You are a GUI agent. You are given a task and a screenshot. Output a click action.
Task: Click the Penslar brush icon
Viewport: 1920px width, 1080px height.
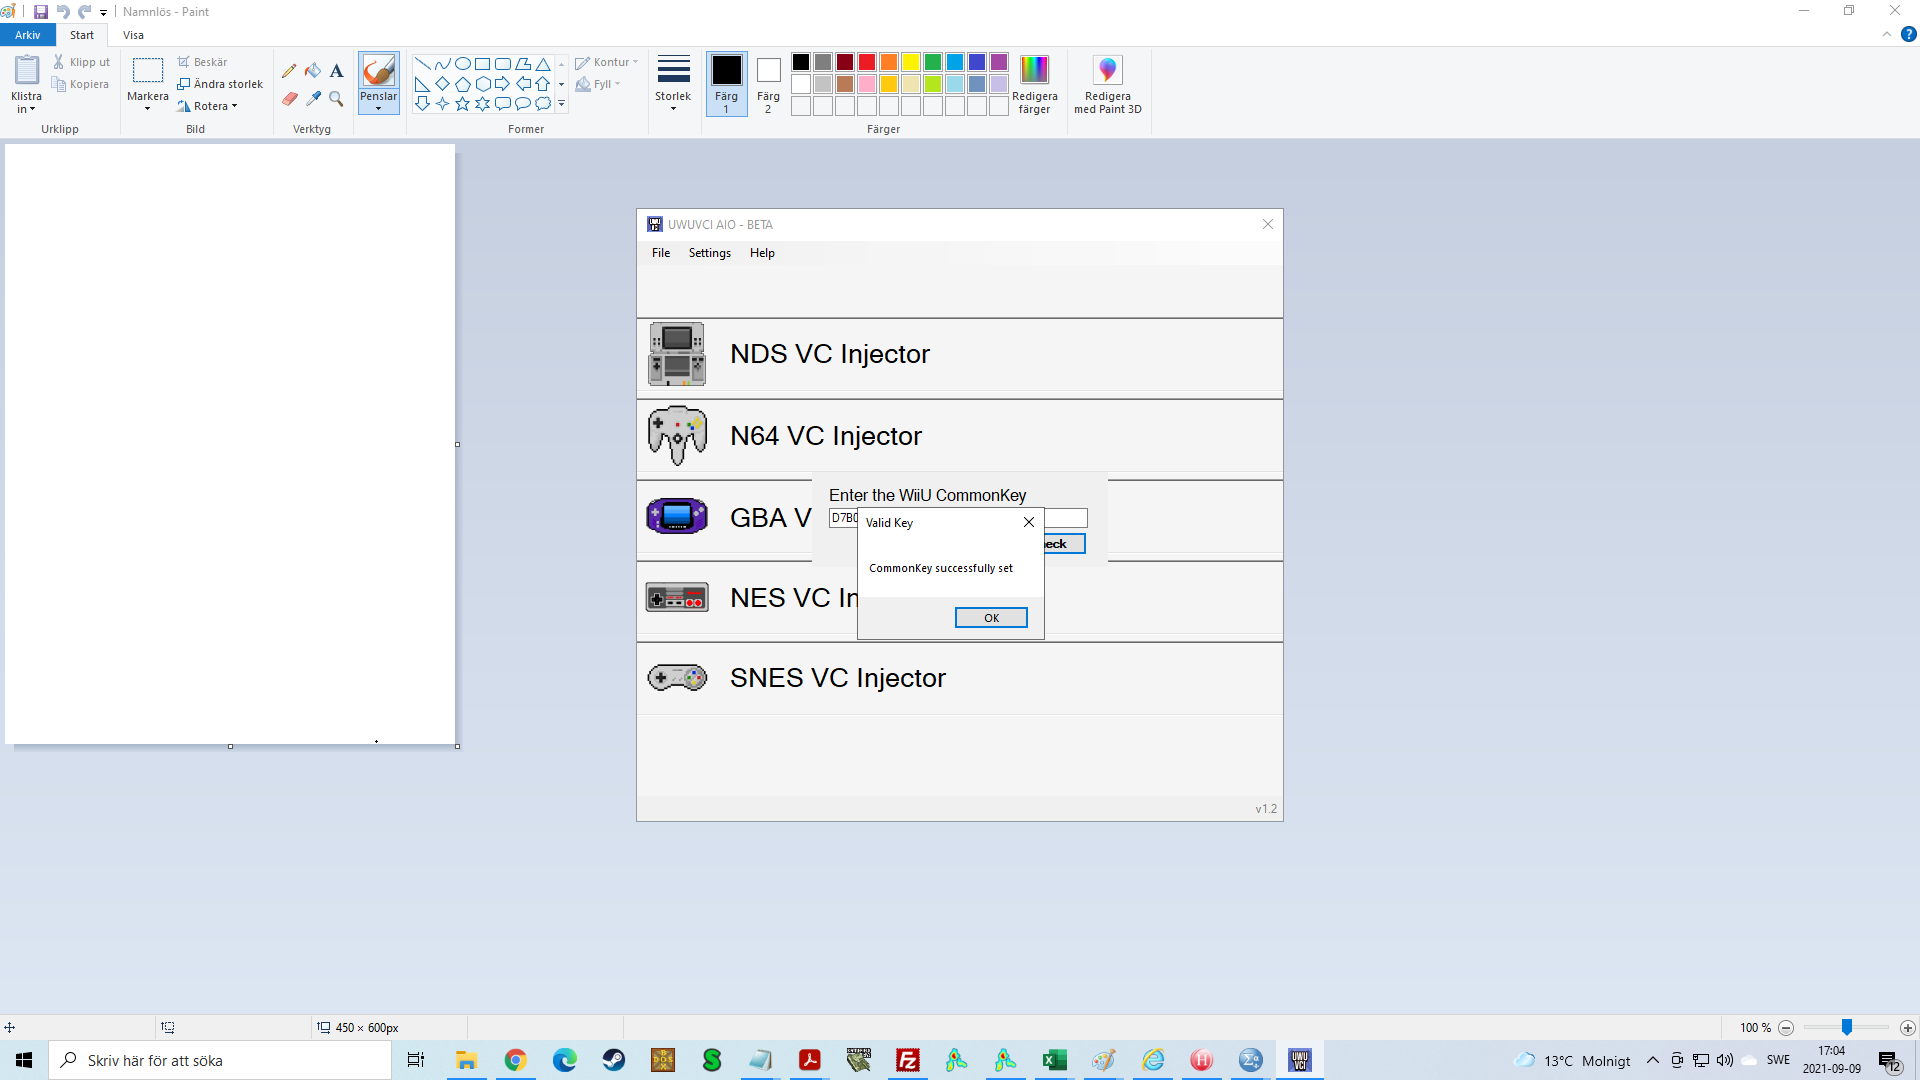pos(379,71)
